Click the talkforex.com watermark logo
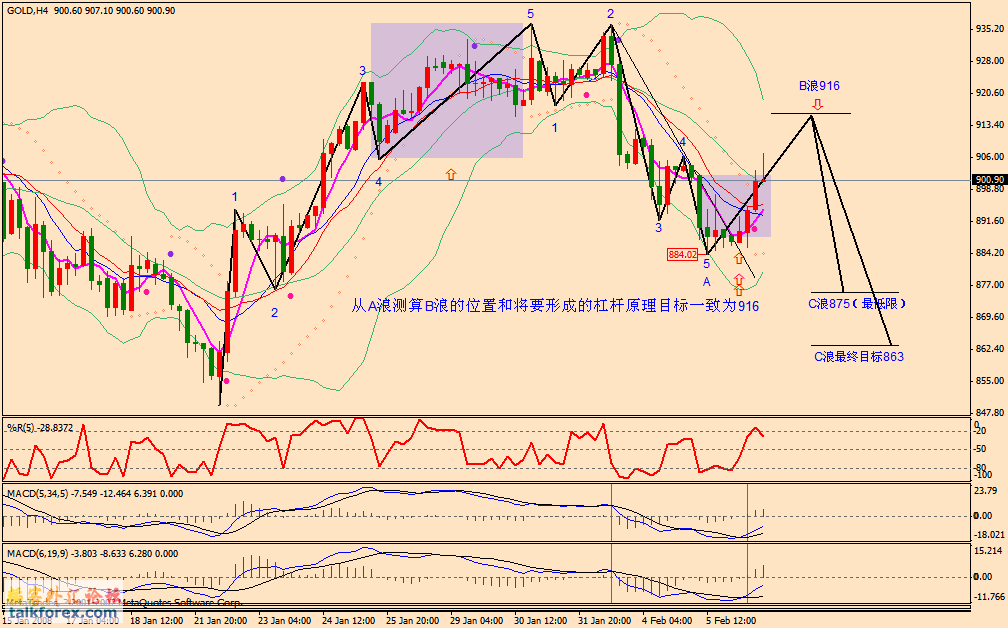This screenshot has height=628, width=1008. (50, 610)
